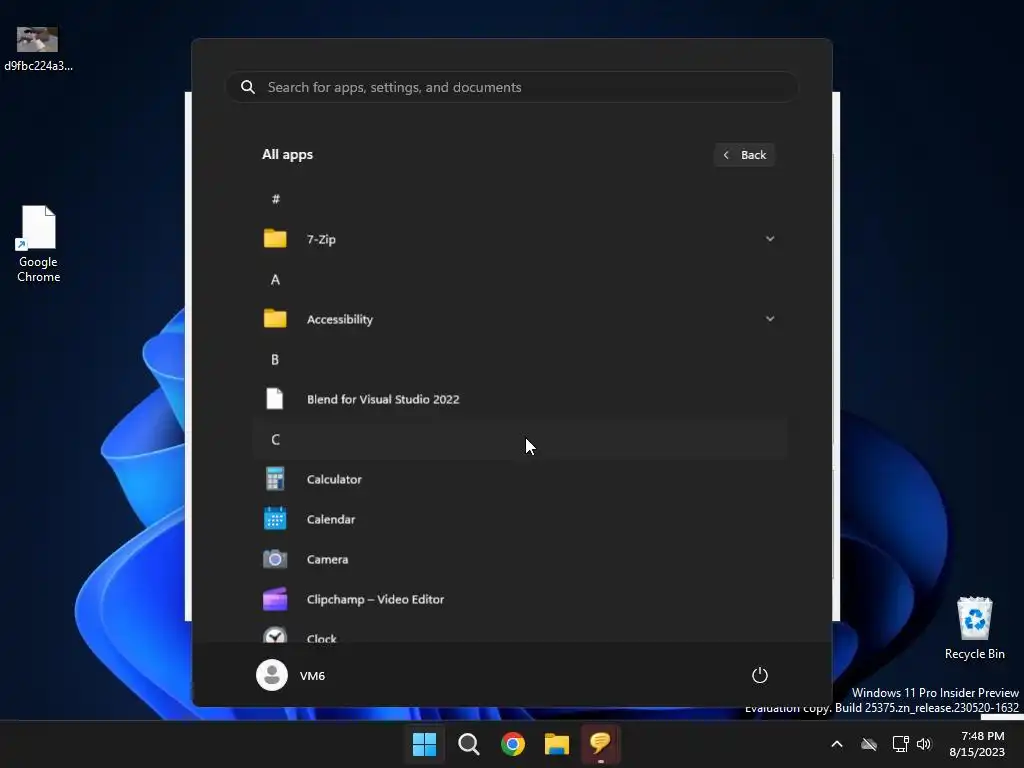Open the Clock app icon
Screen dimensions: 1024x768
275,635
